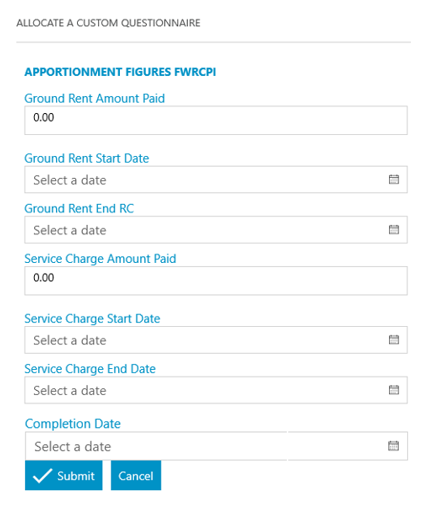Click the Ground Rent End RC text box
This screenshot has height=506, width=427.
click(x=216, y=230)
